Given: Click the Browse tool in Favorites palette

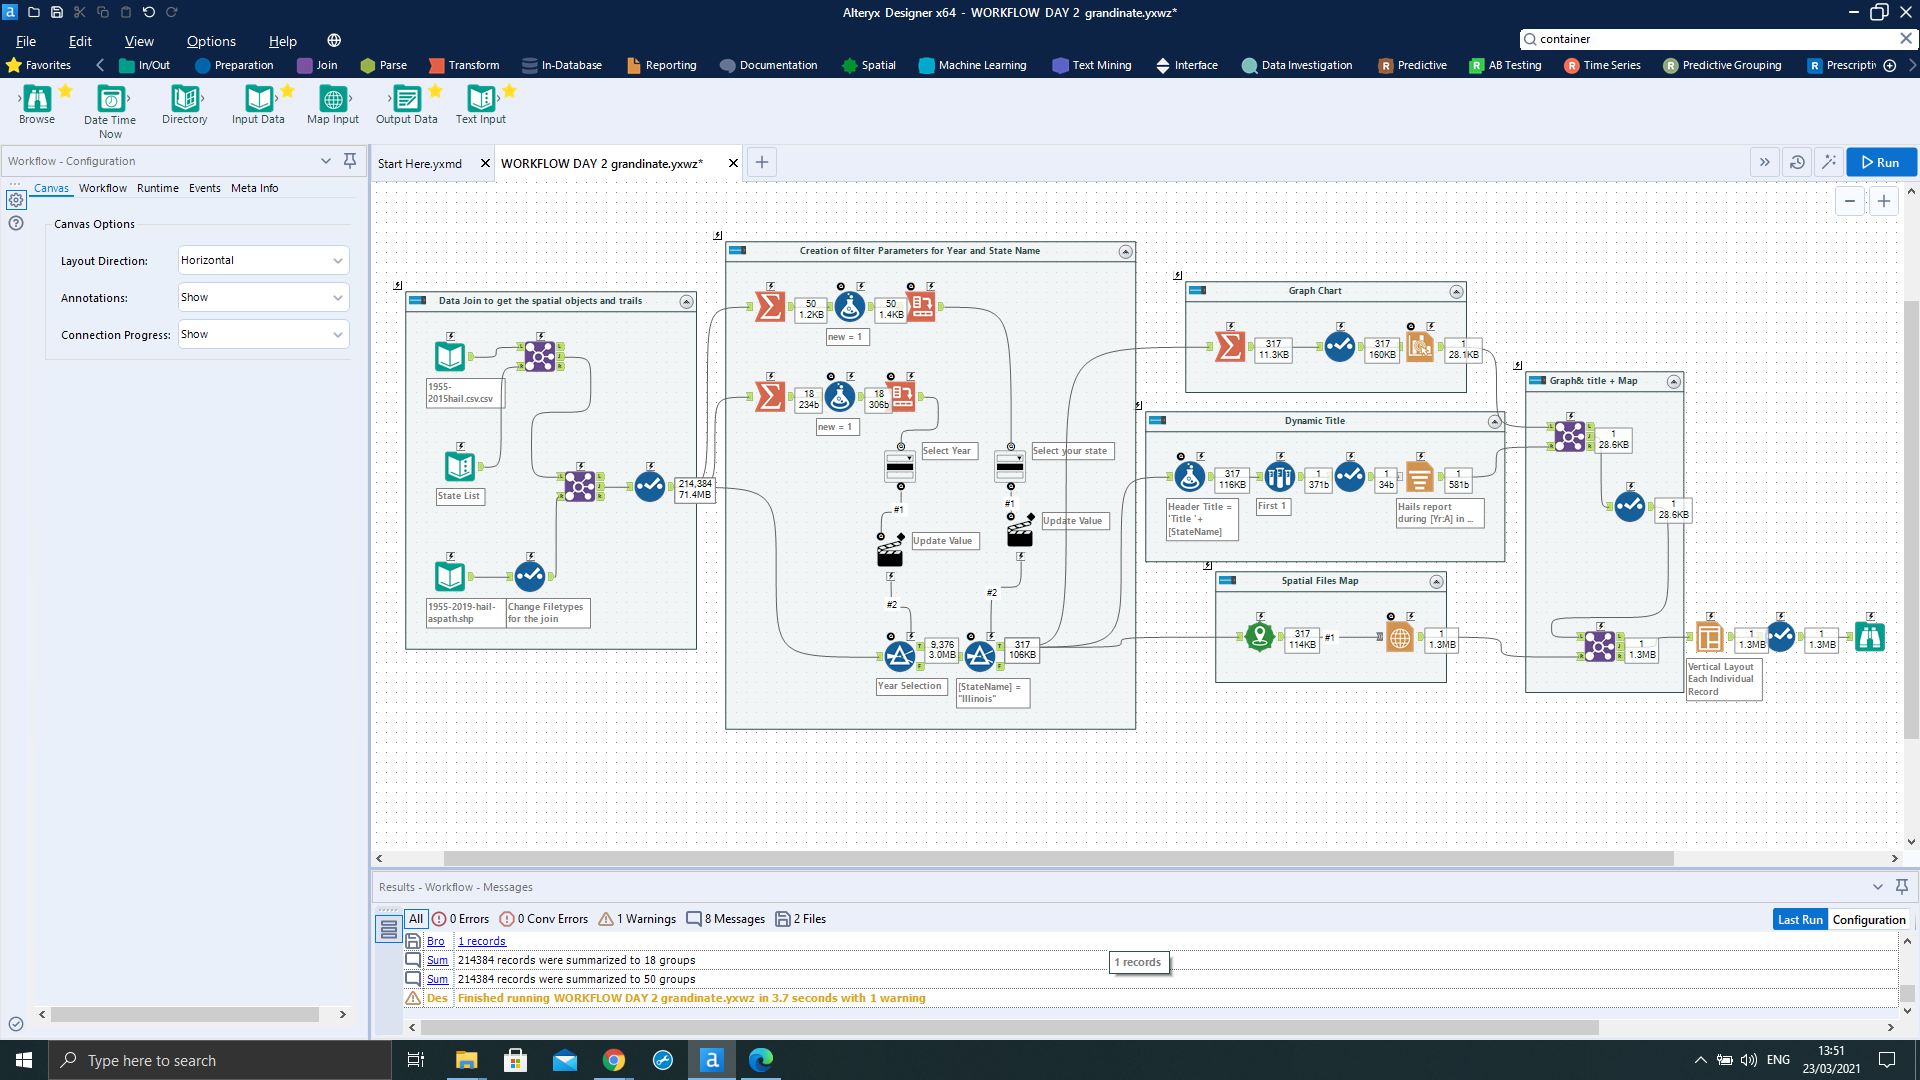Looking at the screenshot, I should 37,99.
